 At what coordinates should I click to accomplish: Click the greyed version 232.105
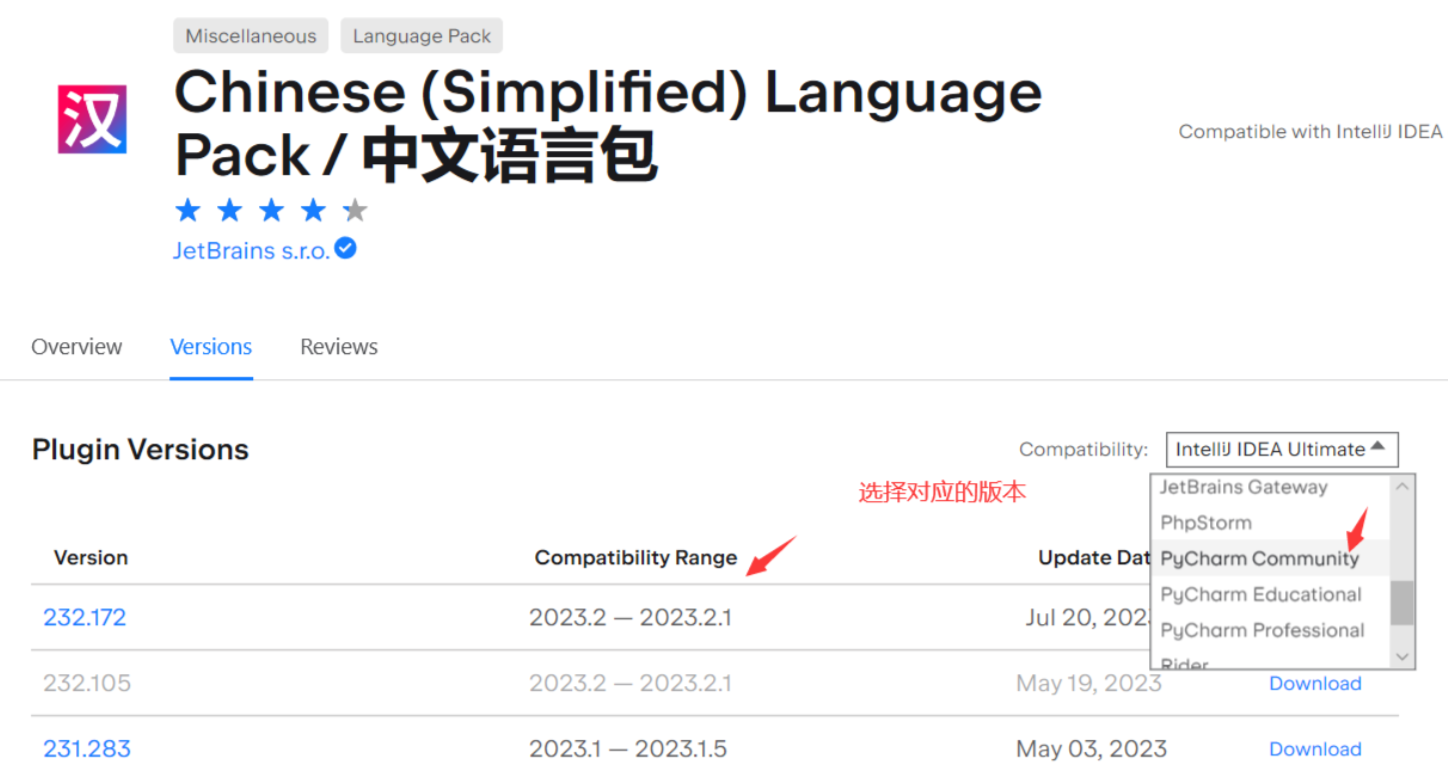[87, 683]
